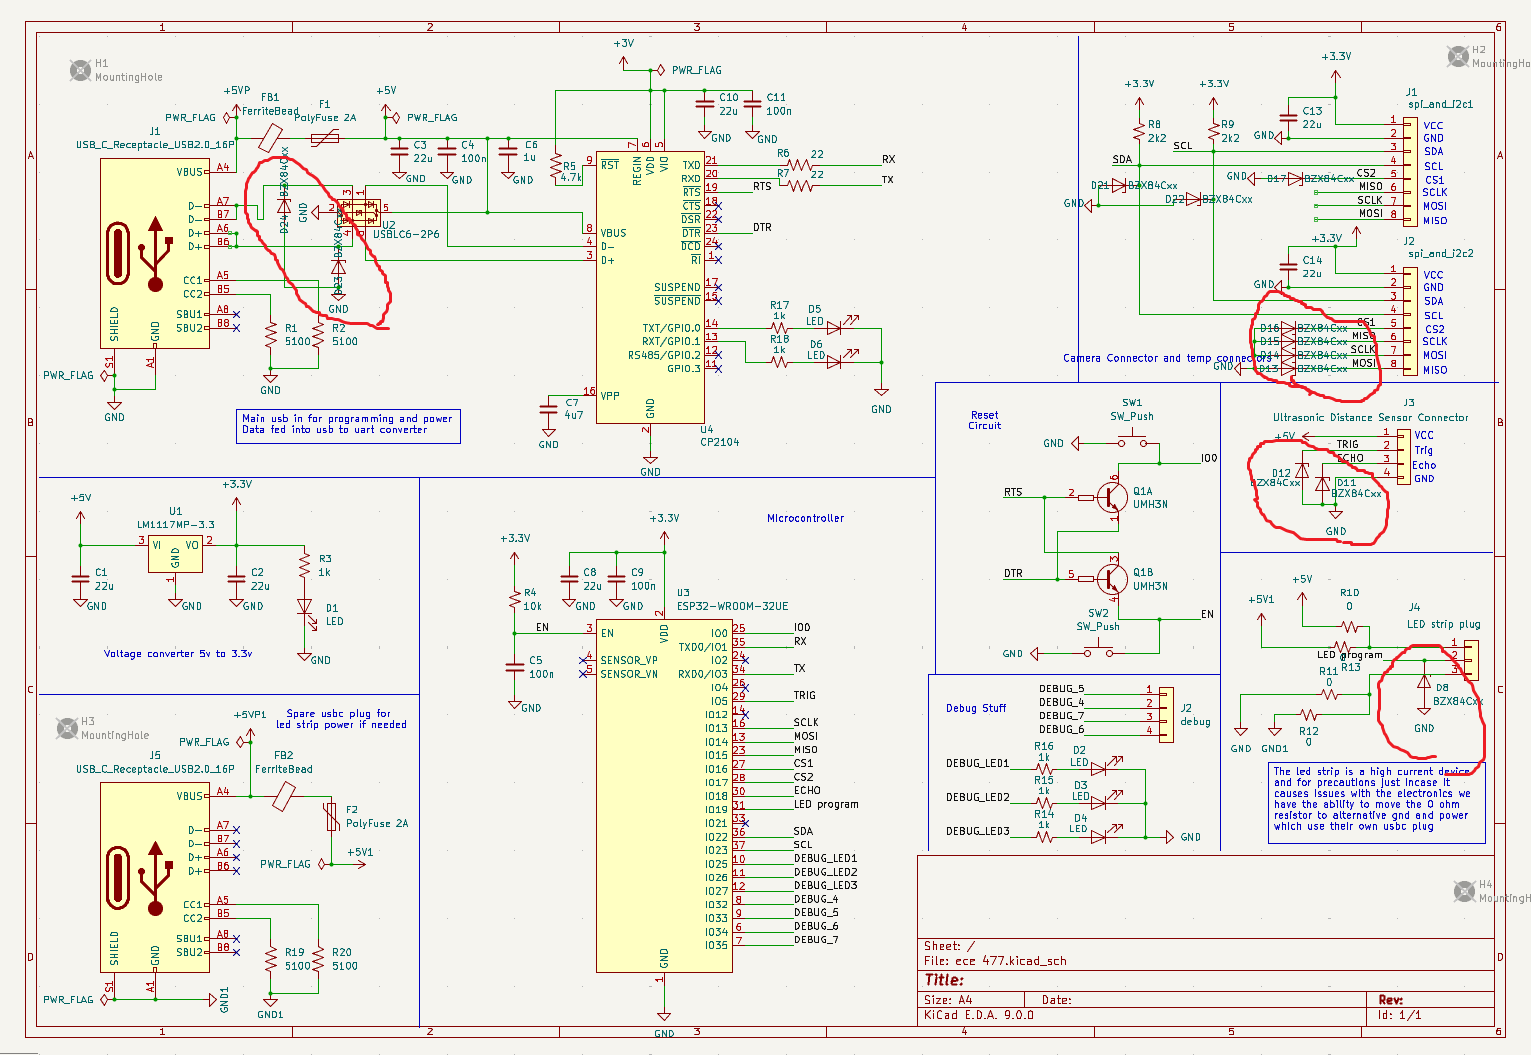Select the LM1117MP-3.3 regulator body
1531x1055 pixels.
tap(175, 554)
